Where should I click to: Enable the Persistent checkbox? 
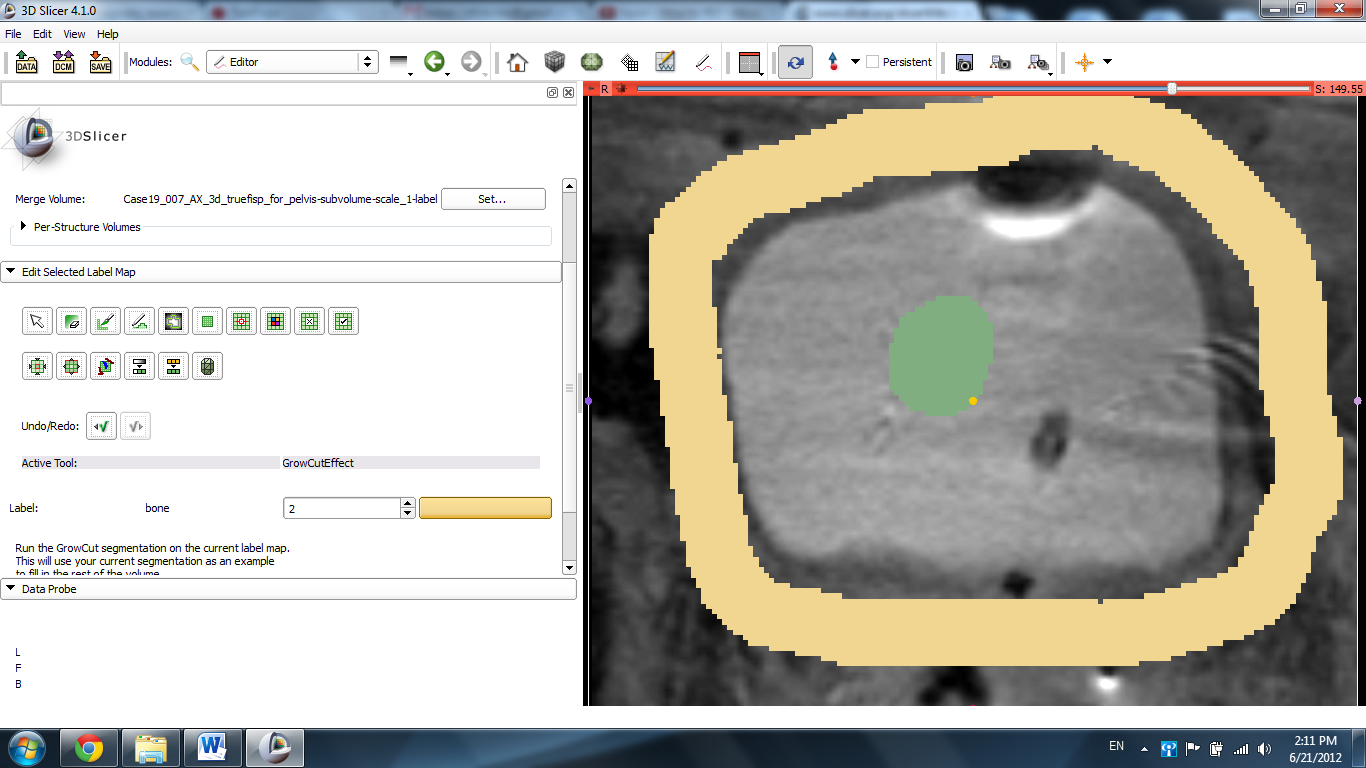click(872, 62)
